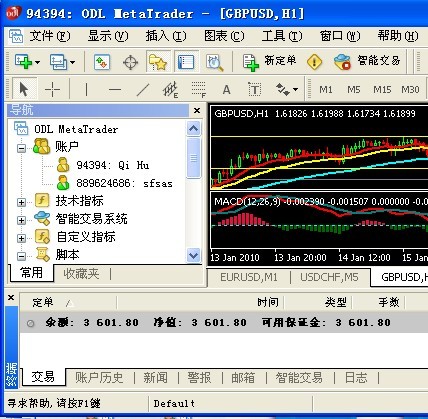Open the profiles dropdown arrow

click(73, 62)
